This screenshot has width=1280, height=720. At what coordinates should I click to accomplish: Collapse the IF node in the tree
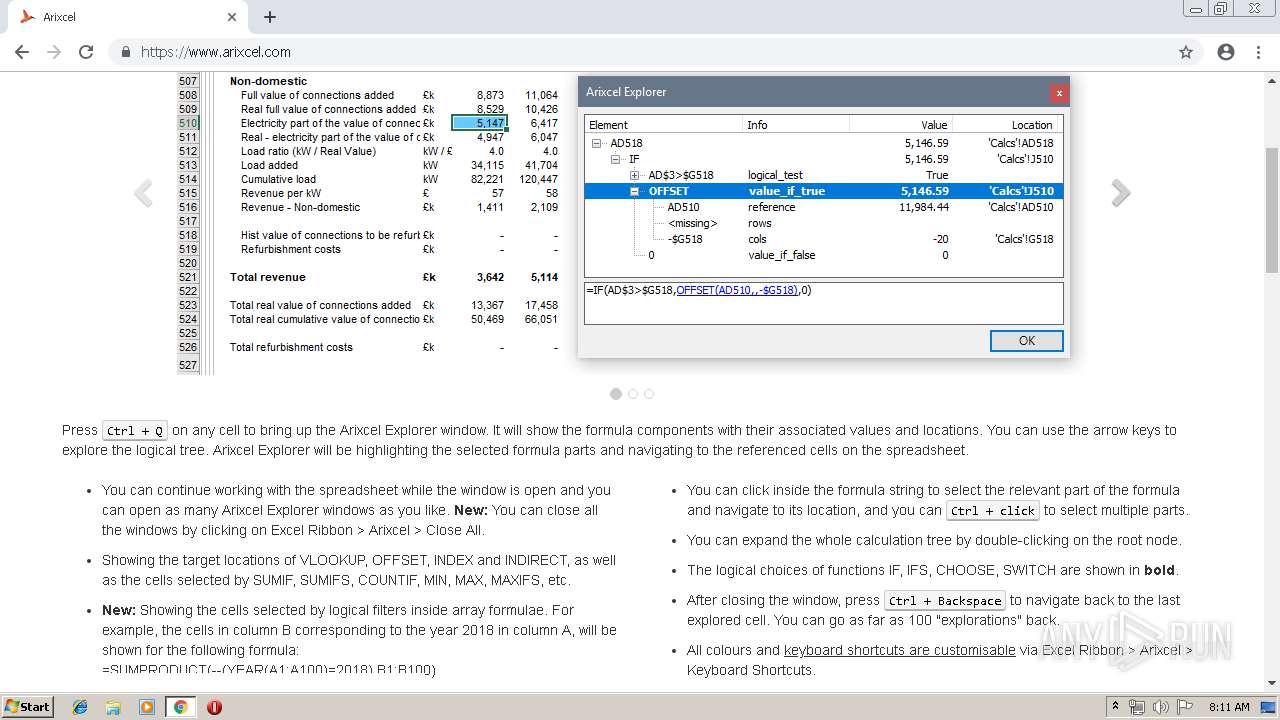pos(616,159)
